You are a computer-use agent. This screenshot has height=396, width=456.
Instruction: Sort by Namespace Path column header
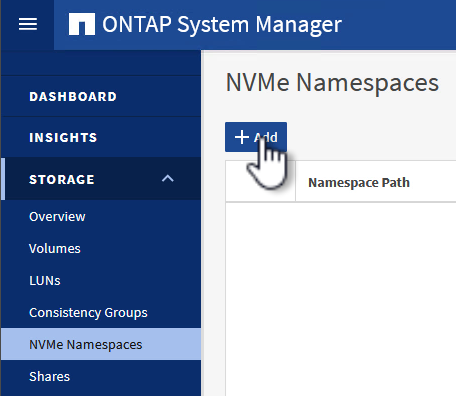tap(359, 182)
